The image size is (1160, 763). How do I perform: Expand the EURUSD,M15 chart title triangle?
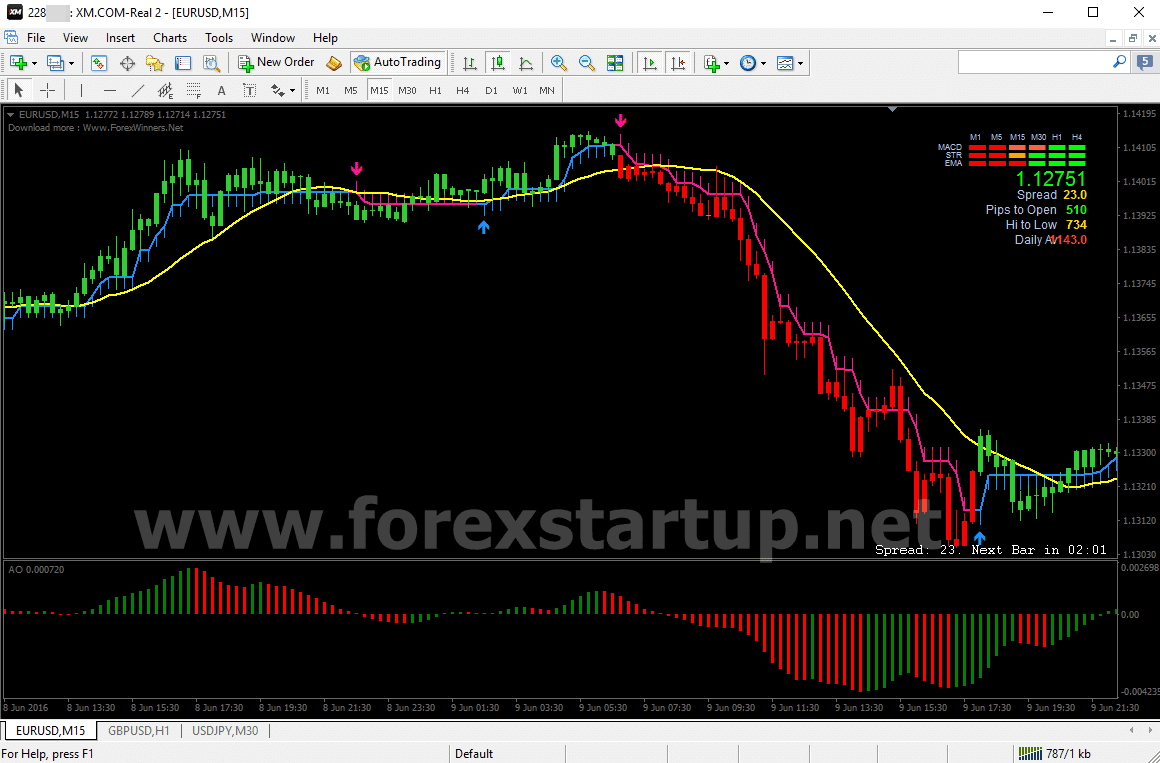point(11,115)
